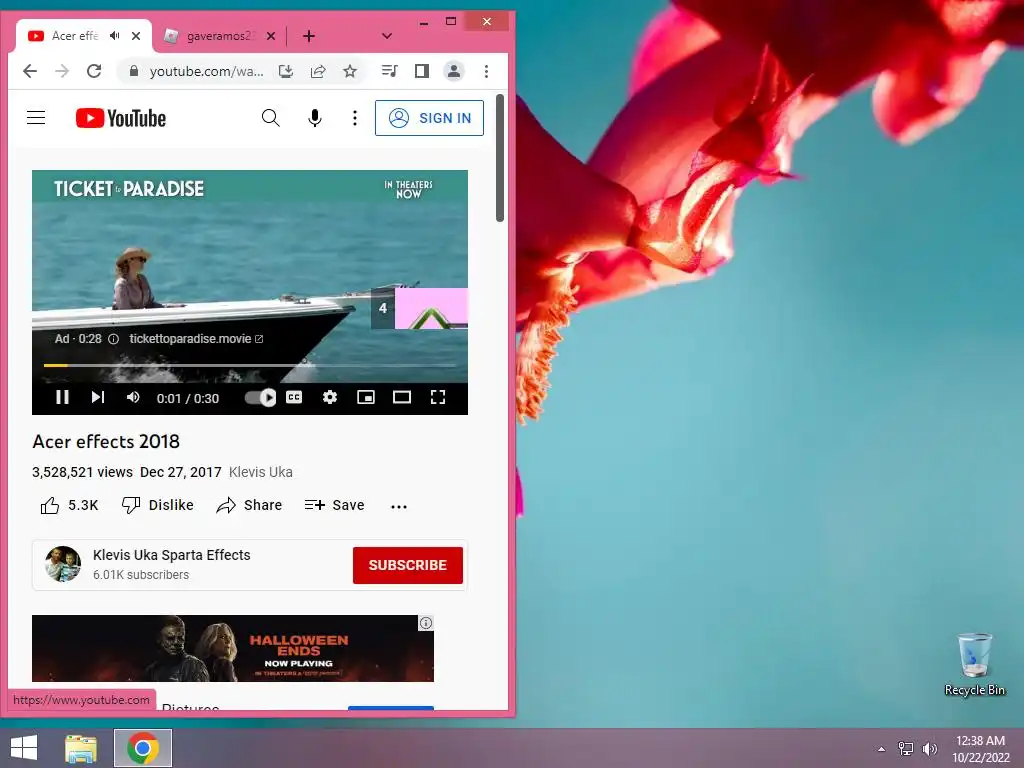Open taskbar clock and date
Image resolution: width=1024 pixels, height=768 pixels.
click(x=980, y=749)
